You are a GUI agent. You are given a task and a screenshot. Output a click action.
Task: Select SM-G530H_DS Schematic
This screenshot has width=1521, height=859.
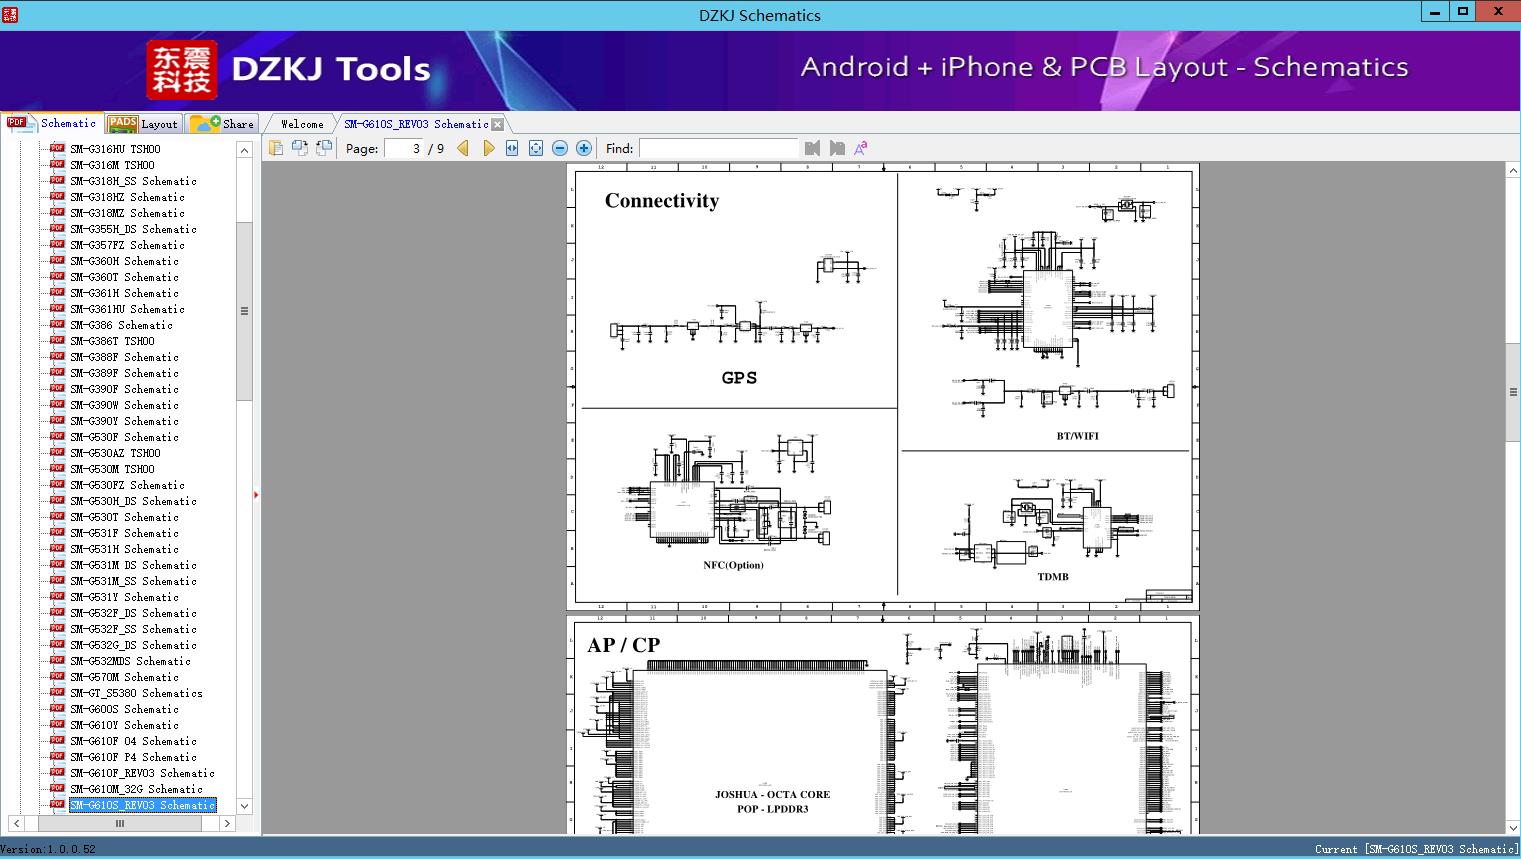[x=133, y=501]
